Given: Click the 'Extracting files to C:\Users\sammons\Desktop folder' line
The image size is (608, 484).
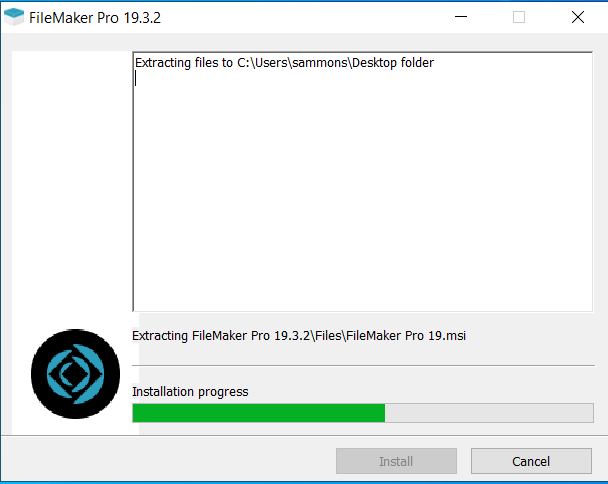Looking at the screenshot, I should pos(284,63).
